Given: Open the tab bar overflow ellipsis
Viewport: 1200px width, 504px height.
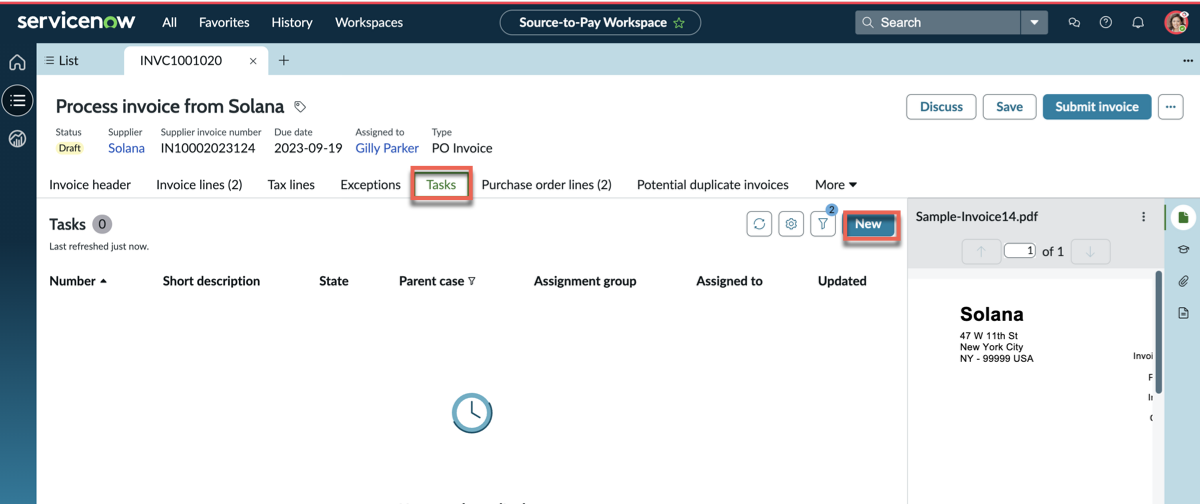Looking at the screenshot, I should 1188,61.
